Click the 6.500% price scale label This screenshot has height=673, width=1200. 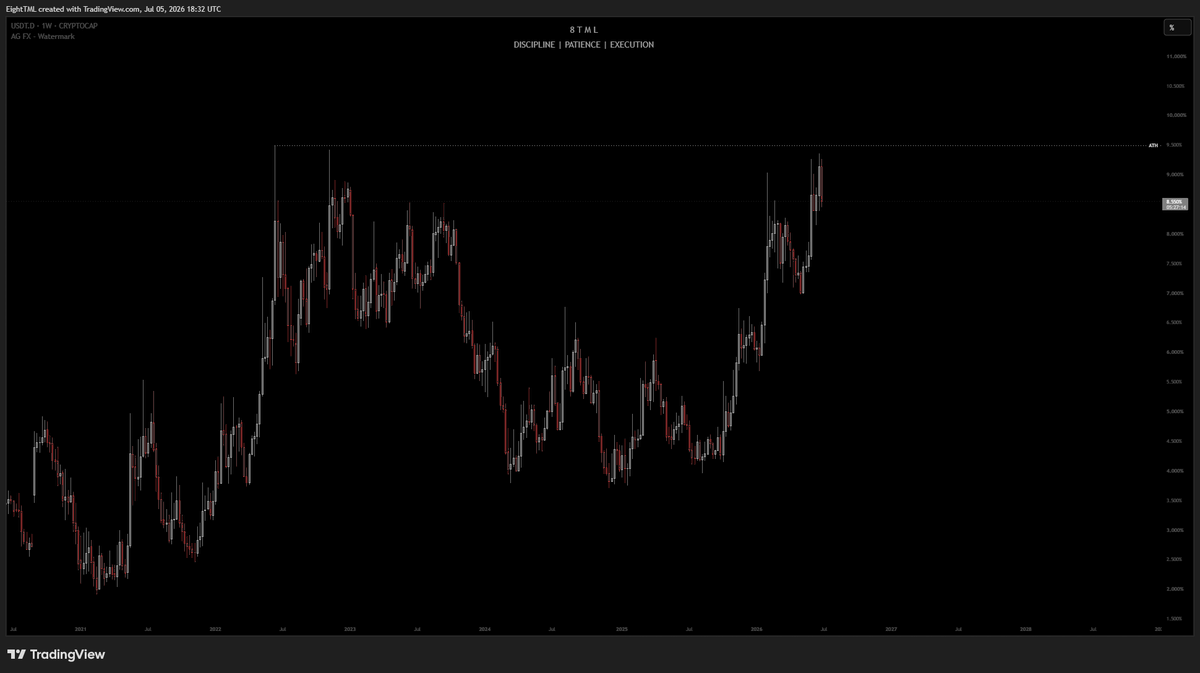[x=1175, y=323]
